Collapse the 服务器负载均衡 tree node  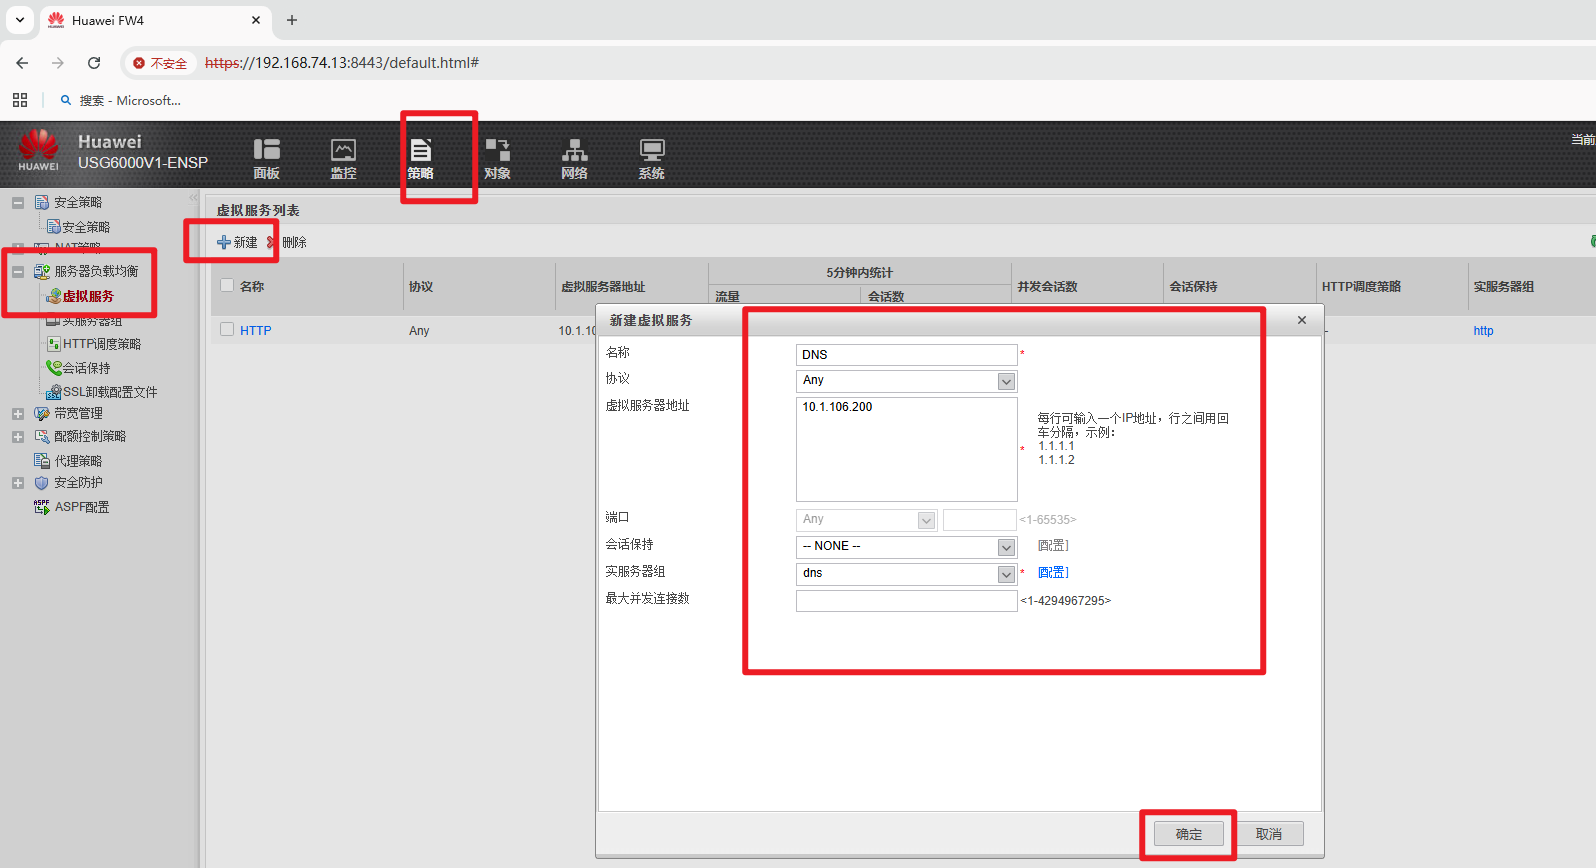(18, 272)
